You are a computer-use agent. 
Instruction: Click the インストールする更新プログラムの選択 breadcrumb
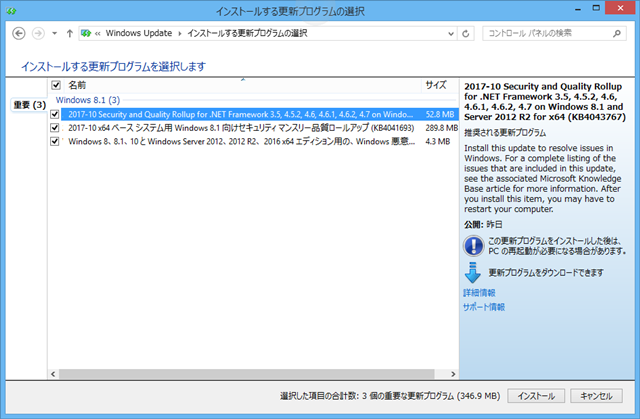pos(247,33)
